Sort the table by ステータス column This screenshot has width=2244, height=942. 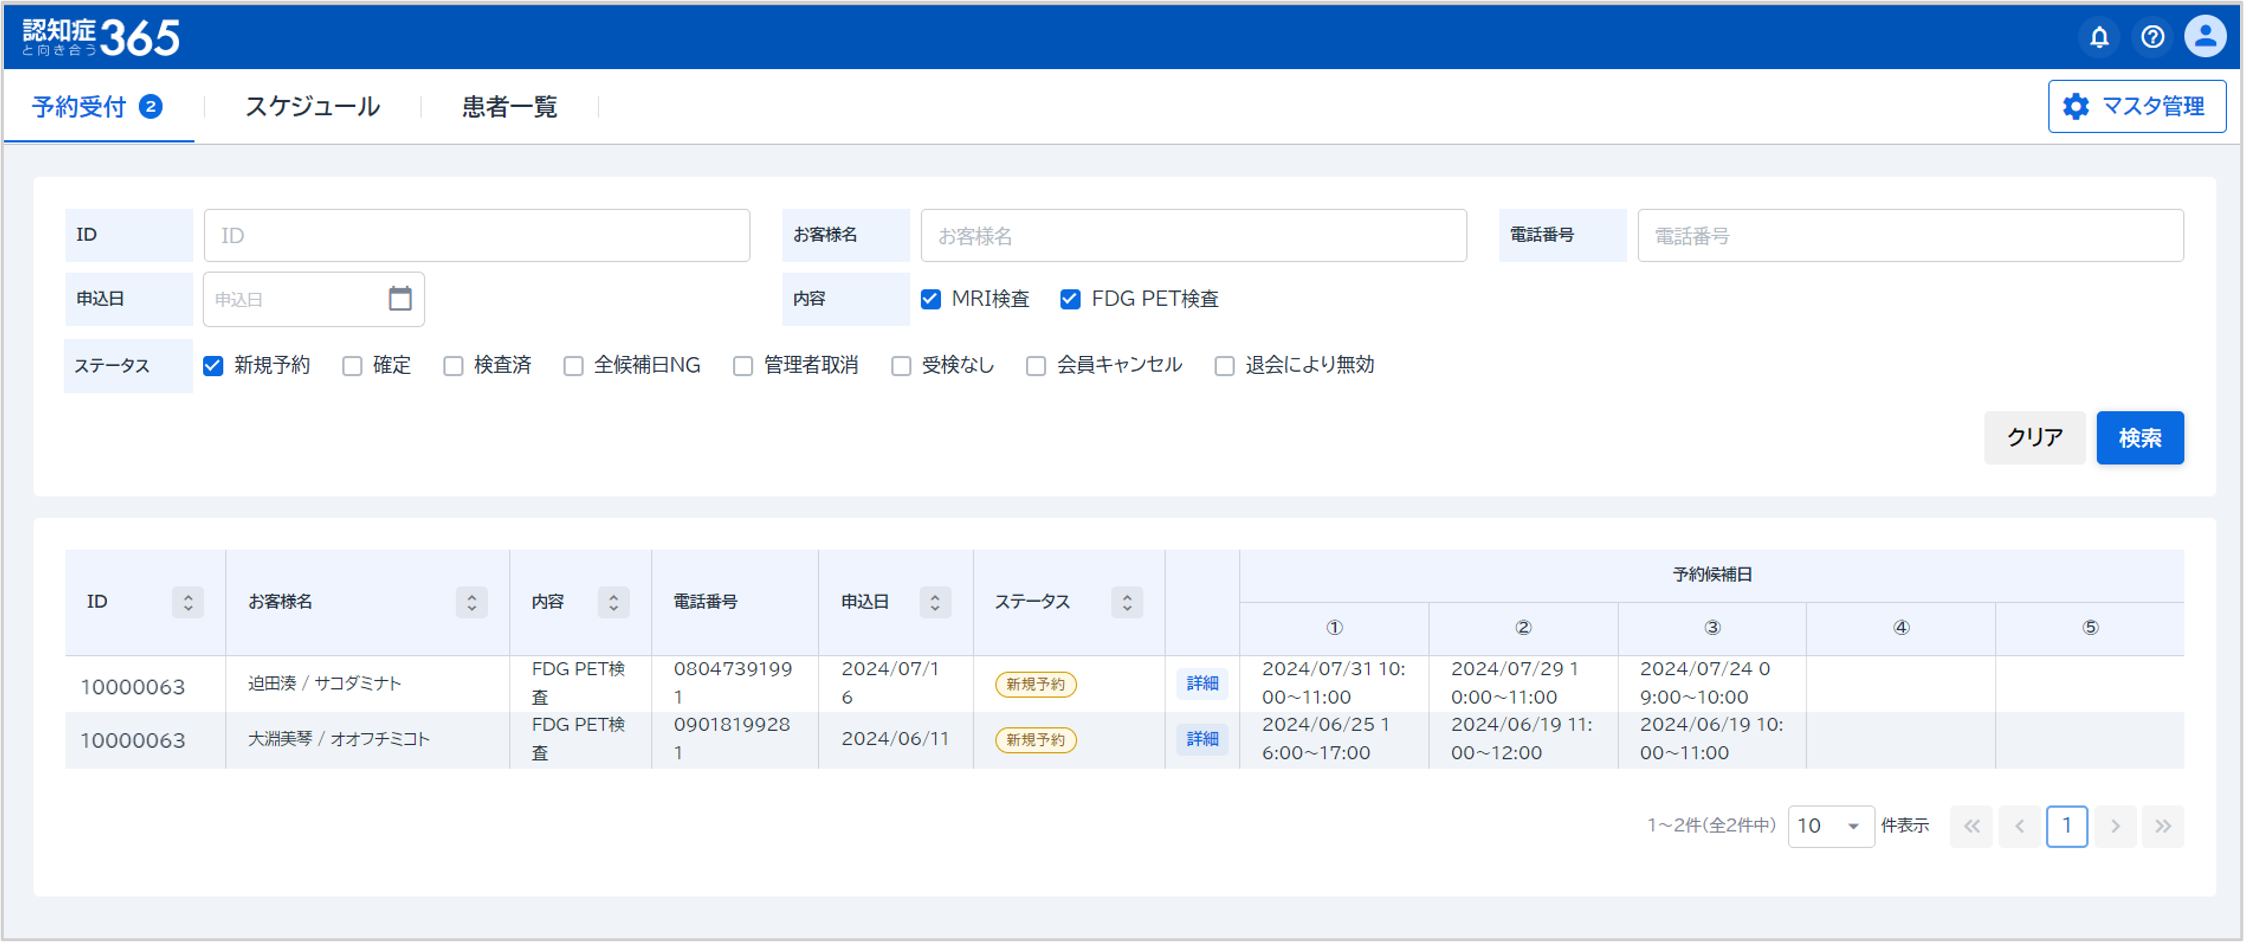point(1126,602)
